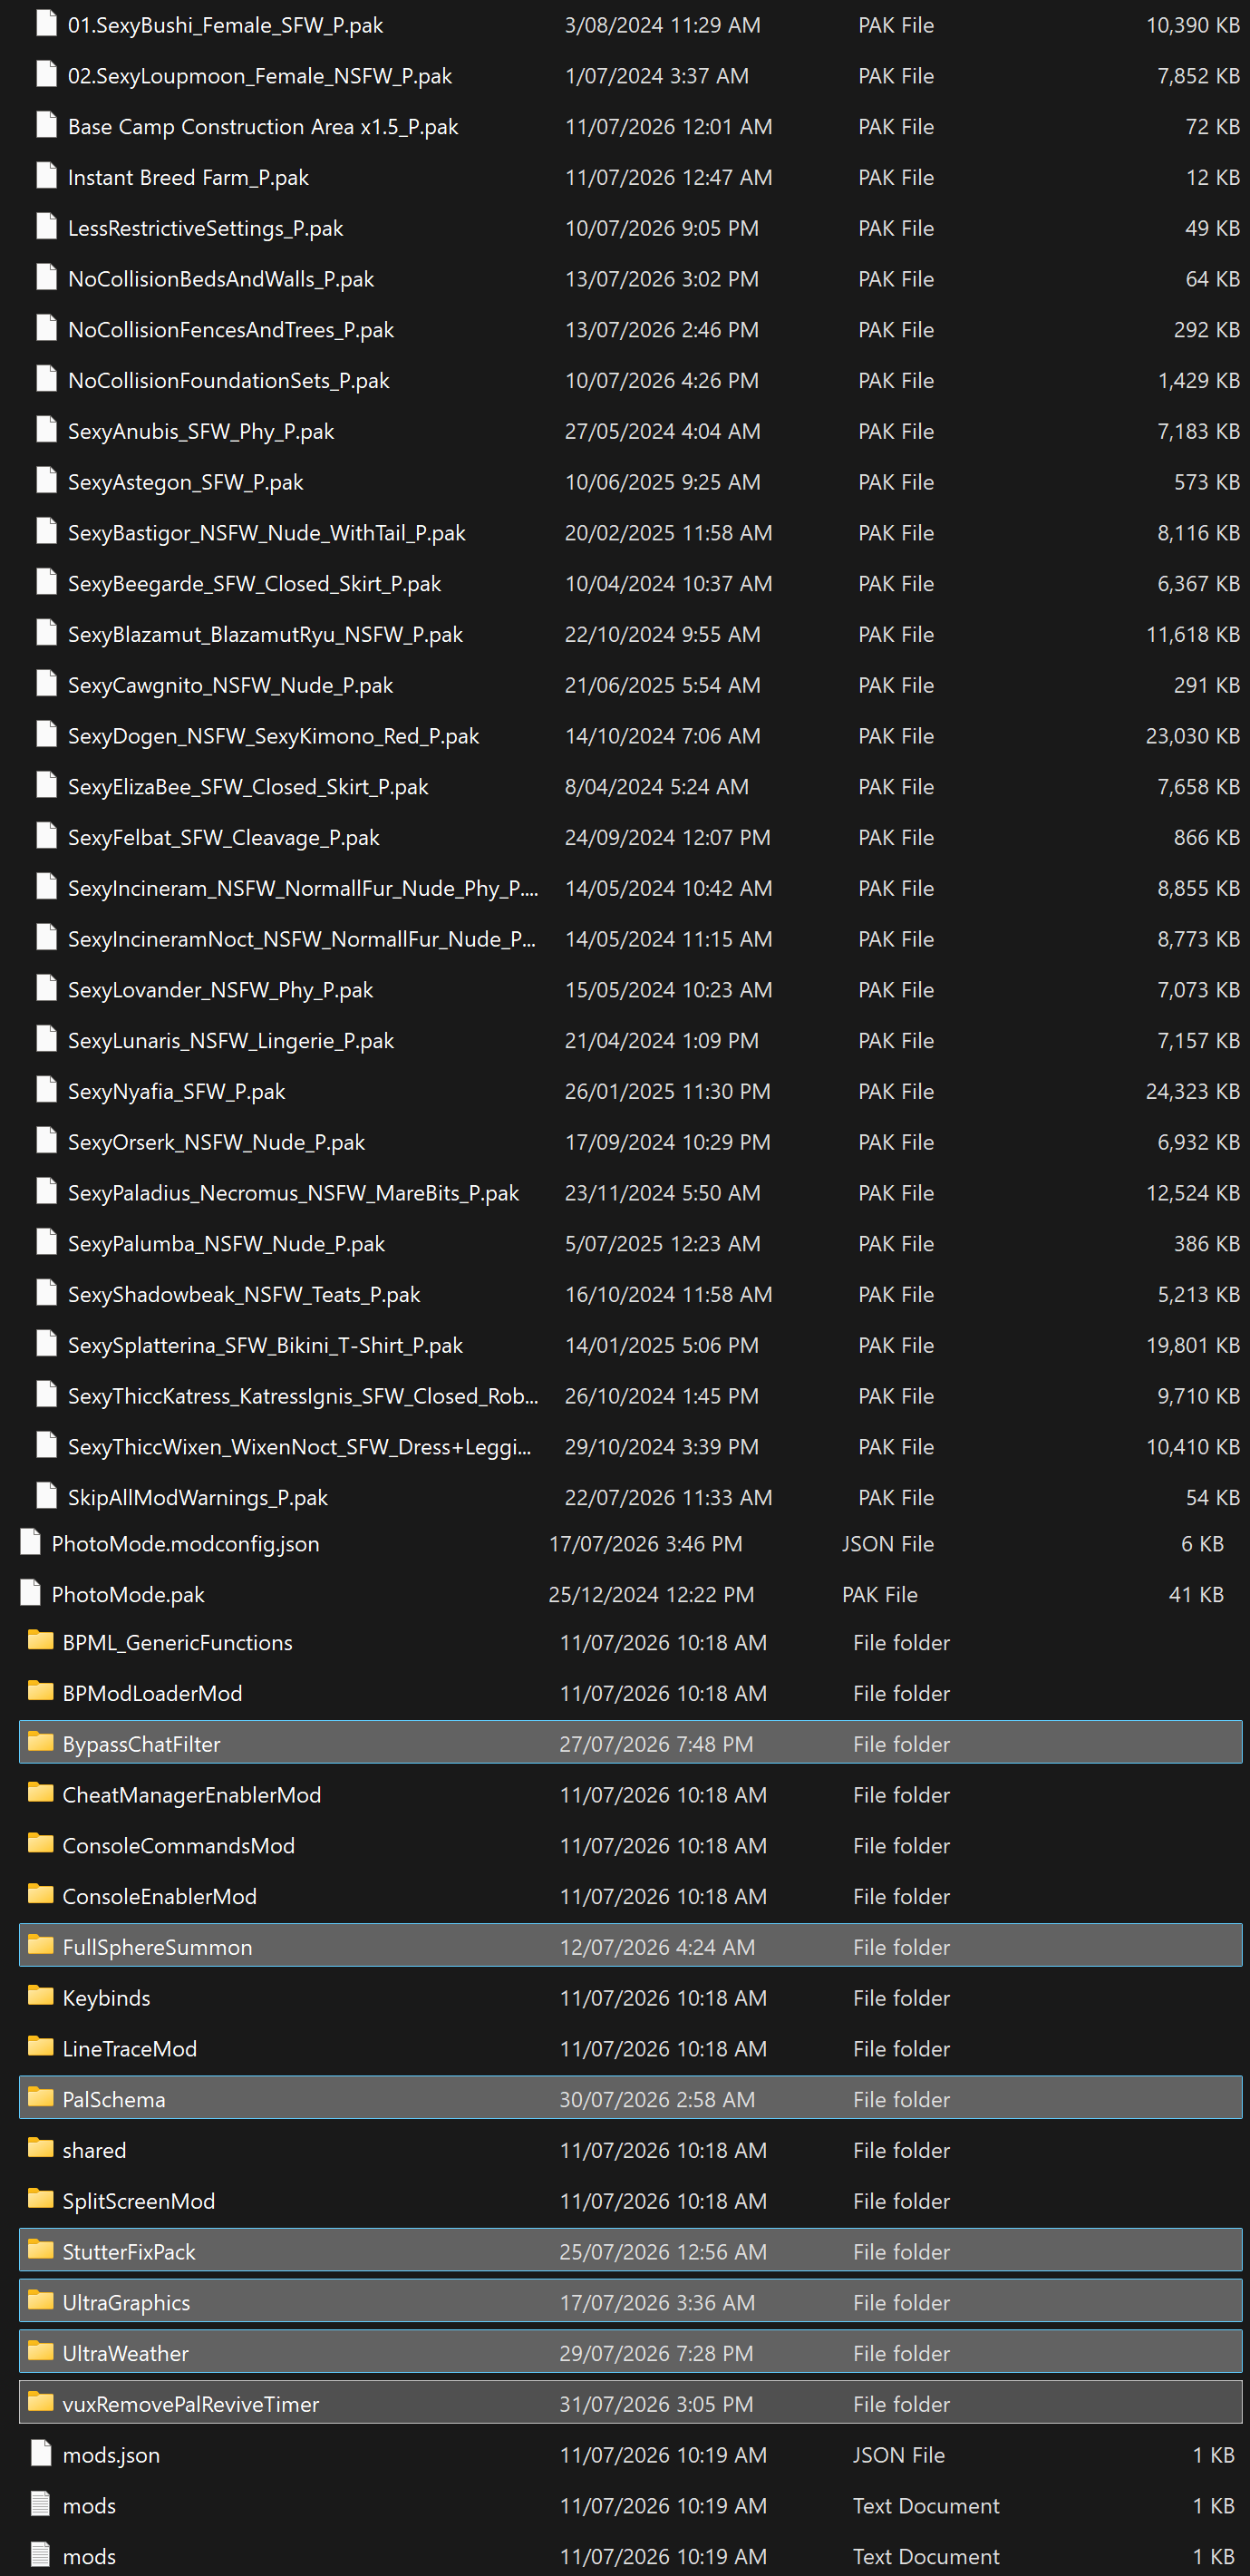This screenshot has height=2576, width=1250.
Task: Click the SkipAllModWarnings_P.pak file icon
Action: click(x=46, y=1496)
